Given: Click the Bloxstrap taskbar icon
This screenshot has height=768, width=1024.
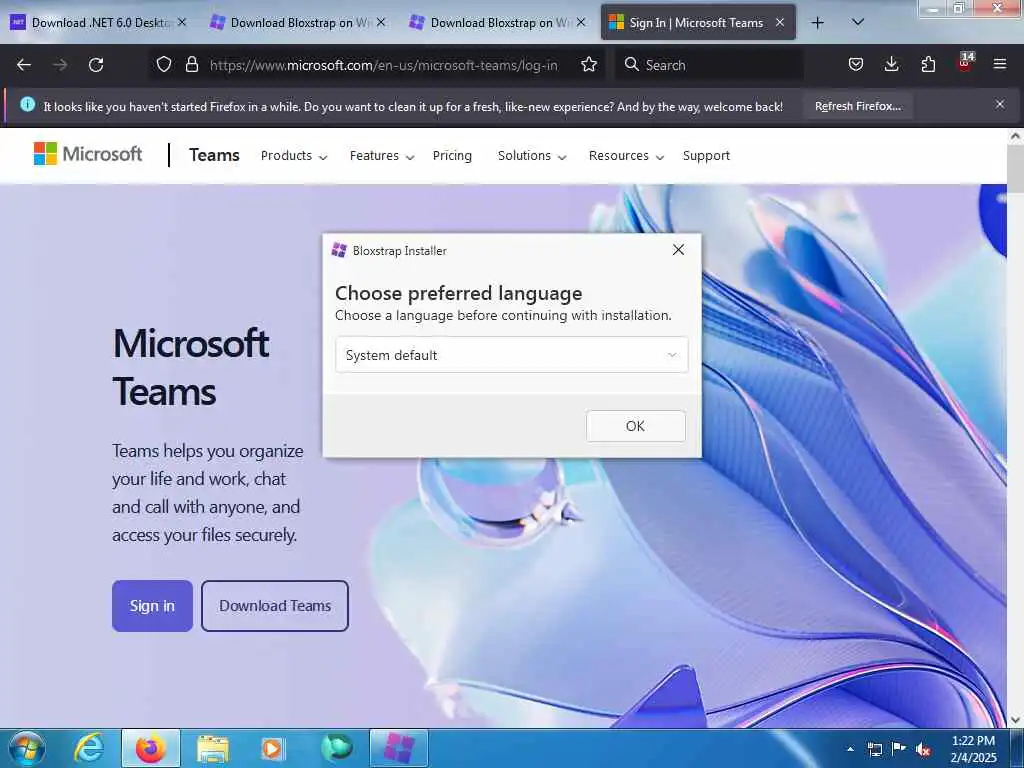Looking at the screenshot, I should pos(399,748).
